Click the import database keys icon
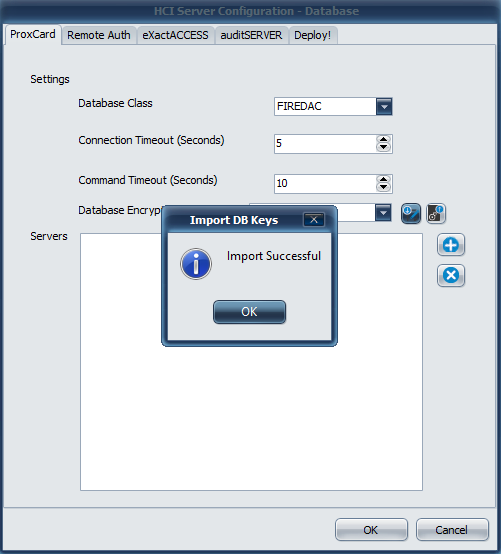 pos(411,213)
